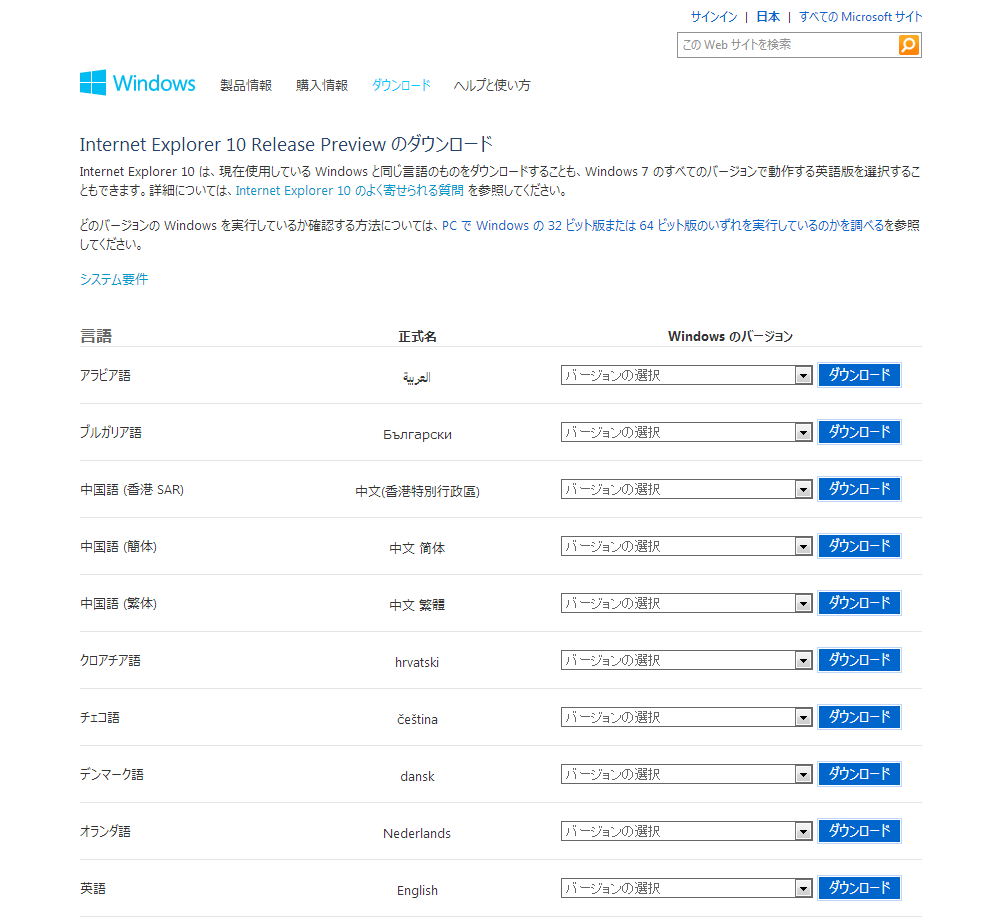Click the オランダ語 row label
This screenshot has width=1000, height=919.
tap(105, 831)
